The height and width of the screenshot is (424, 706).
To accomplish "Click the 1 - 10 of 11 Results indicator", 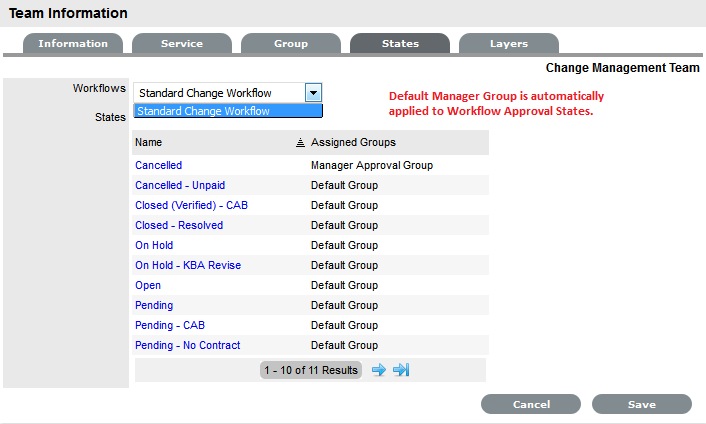I will coord(311,370).
